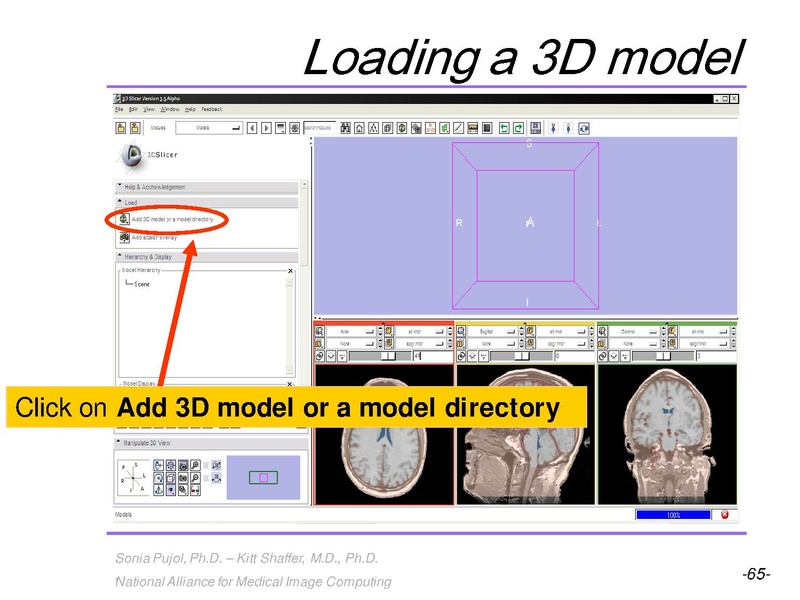Open the Sagittal orientation dropdown
Viewport: 800px width, 600px height.
tap(492, 331)
